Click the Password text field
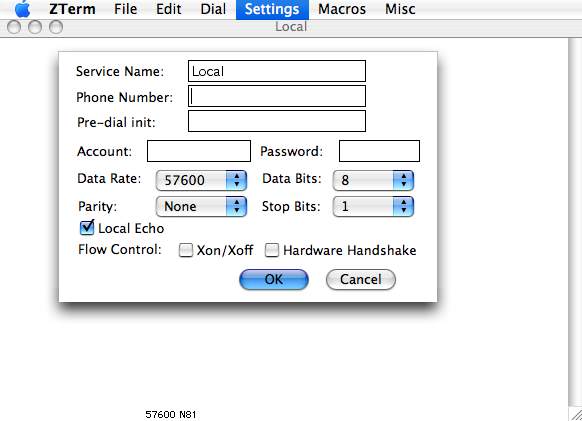Image resolution: width=582 pixels, height=421 pixels. click(379, 151)
